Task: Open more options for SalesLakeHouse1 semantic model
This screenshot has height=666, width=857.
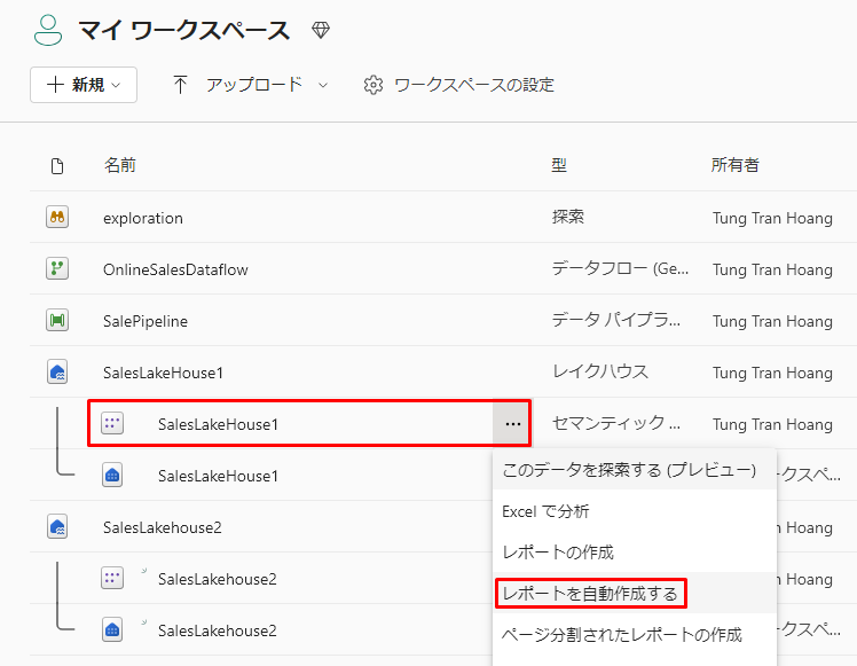Action: 513,424
